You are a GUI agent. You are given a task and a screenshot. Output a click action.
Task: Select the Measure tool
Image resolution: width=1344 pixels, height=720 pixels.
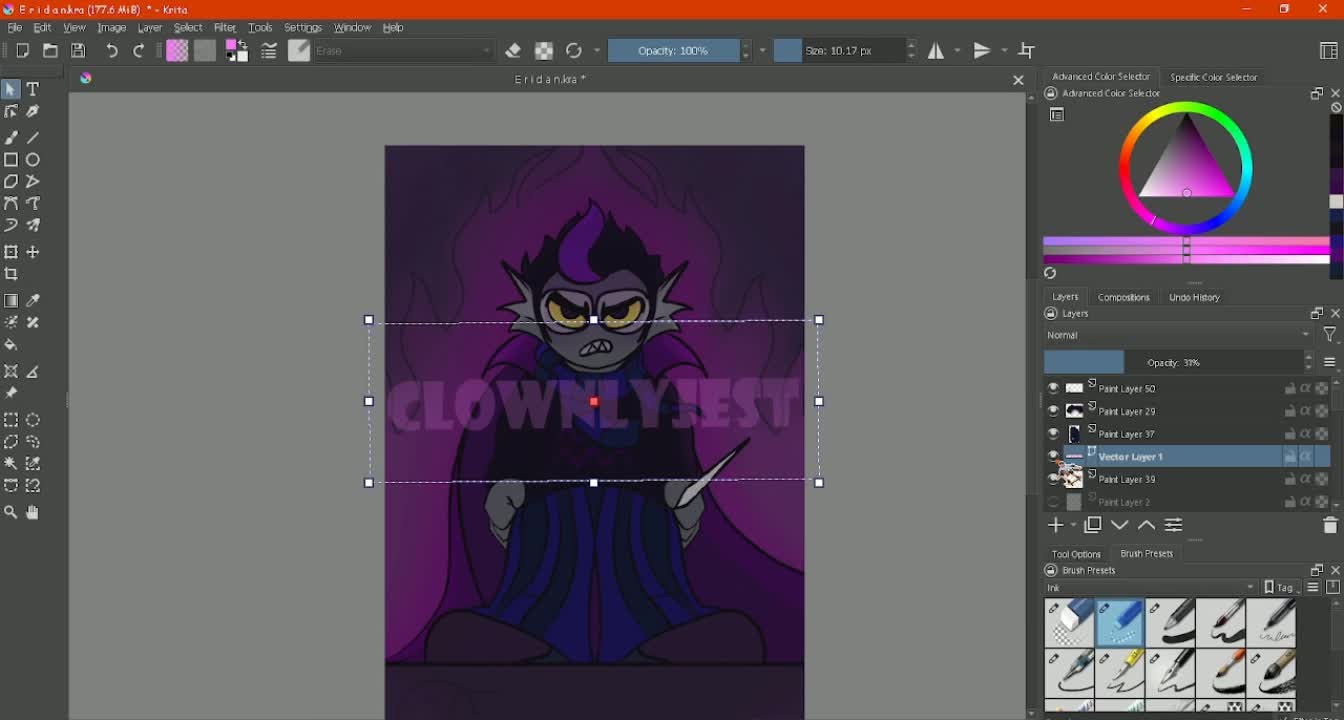[33, 372]
